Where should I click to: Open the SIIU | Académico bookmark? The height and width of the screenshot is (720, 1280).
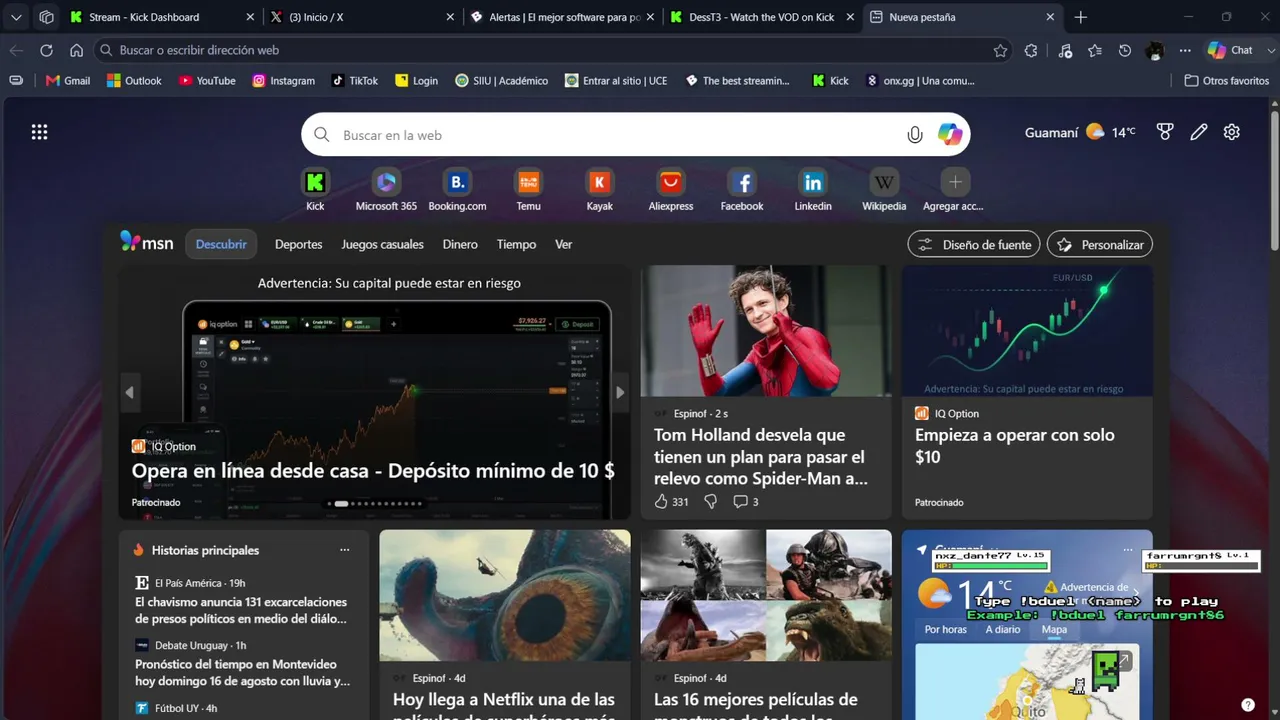(501, 81)
